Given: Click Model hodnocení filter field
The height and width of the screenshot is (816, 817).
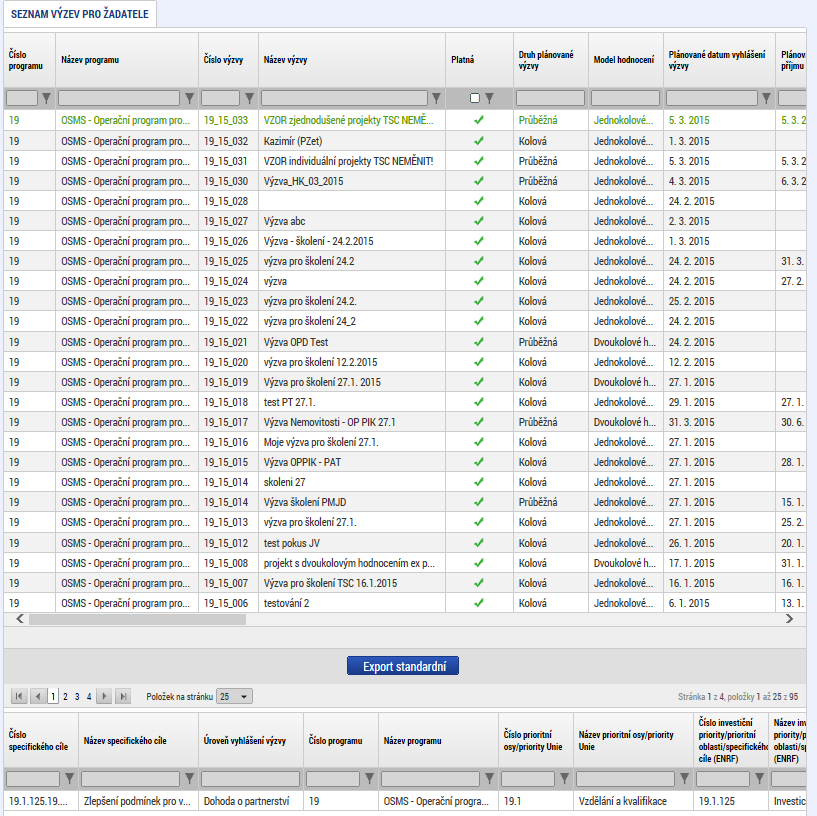Looking at the screenshot, I should coord(625,98).
